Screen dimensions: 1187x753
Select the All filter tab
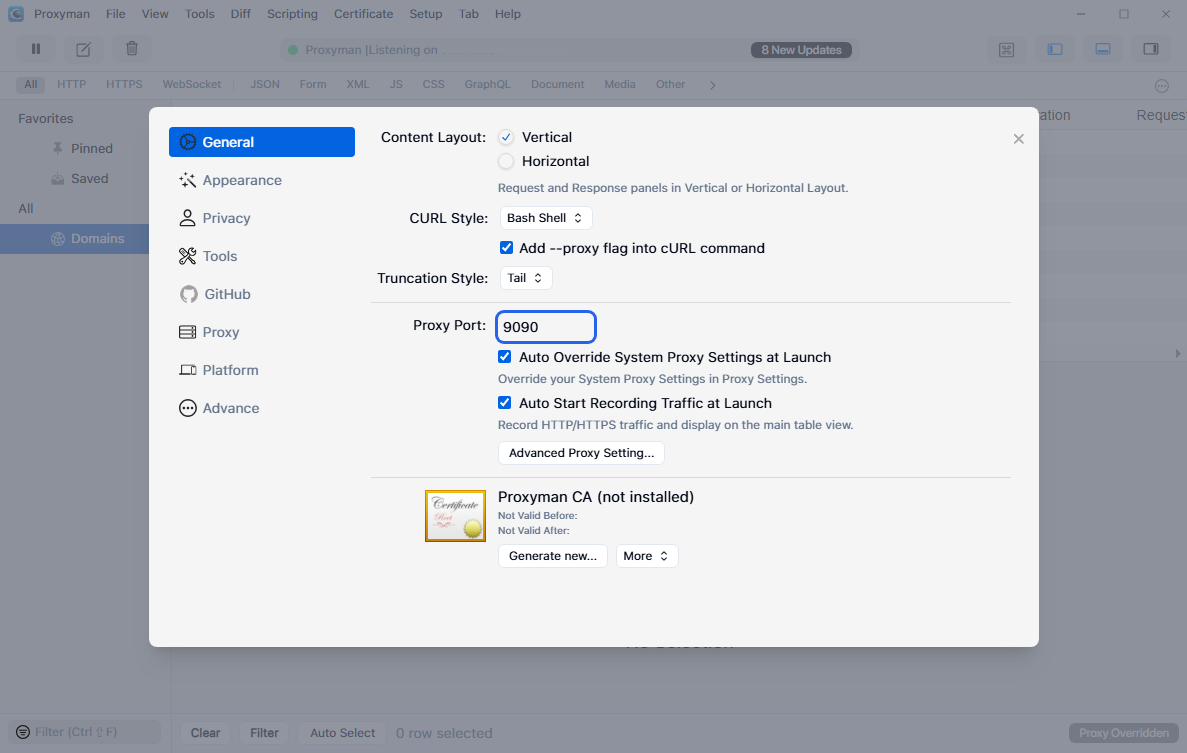point(30,85)
